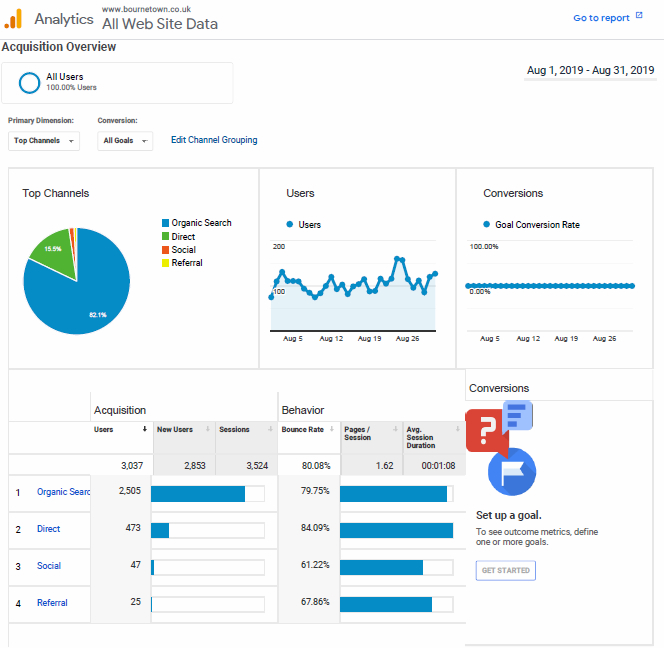
Task: Click the Direct bounce rate 84.09%
Action: point(315,528)
